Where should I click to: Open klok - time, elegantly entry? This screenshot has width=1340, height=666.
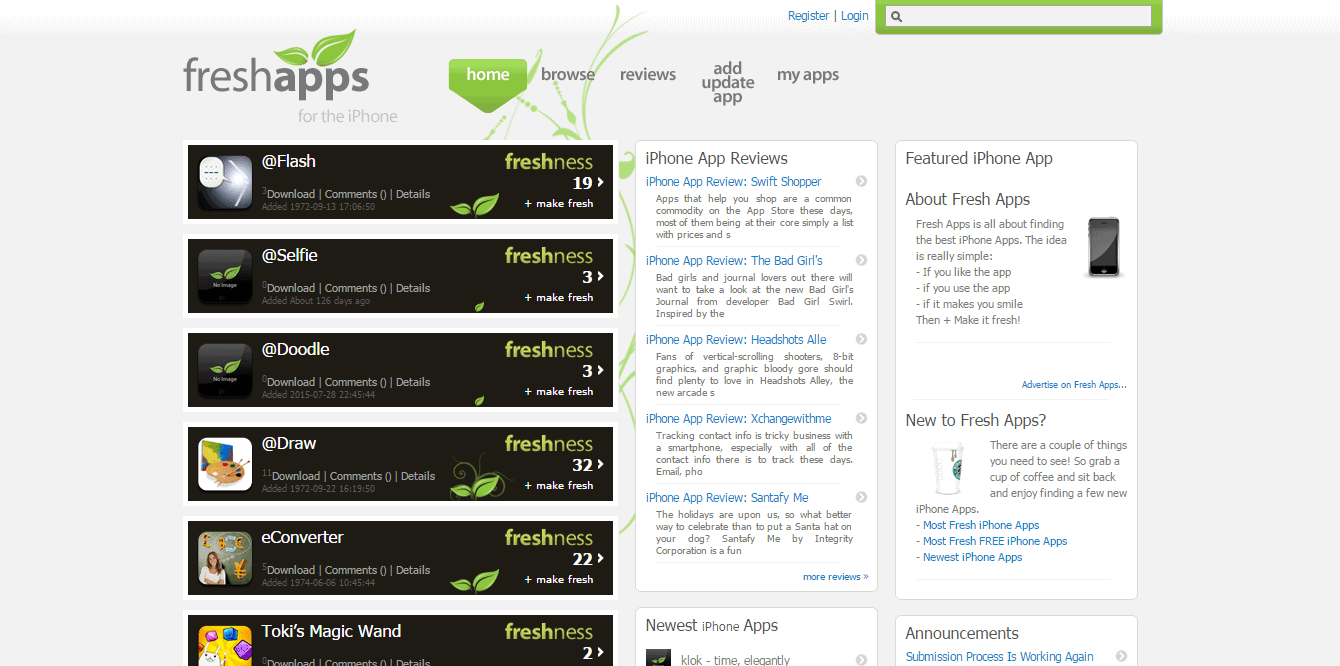pyautogui.click(x=735, y=660)
